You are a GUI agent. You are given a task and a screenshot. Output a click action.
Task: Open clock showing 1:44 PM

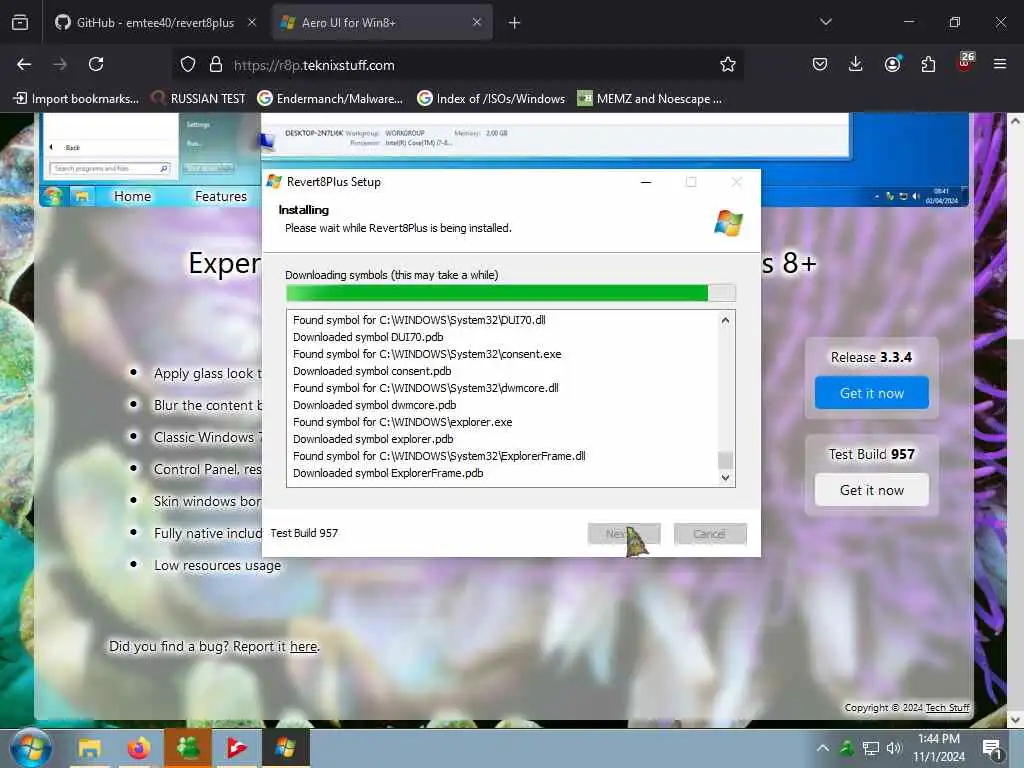(x=938, y=748)
